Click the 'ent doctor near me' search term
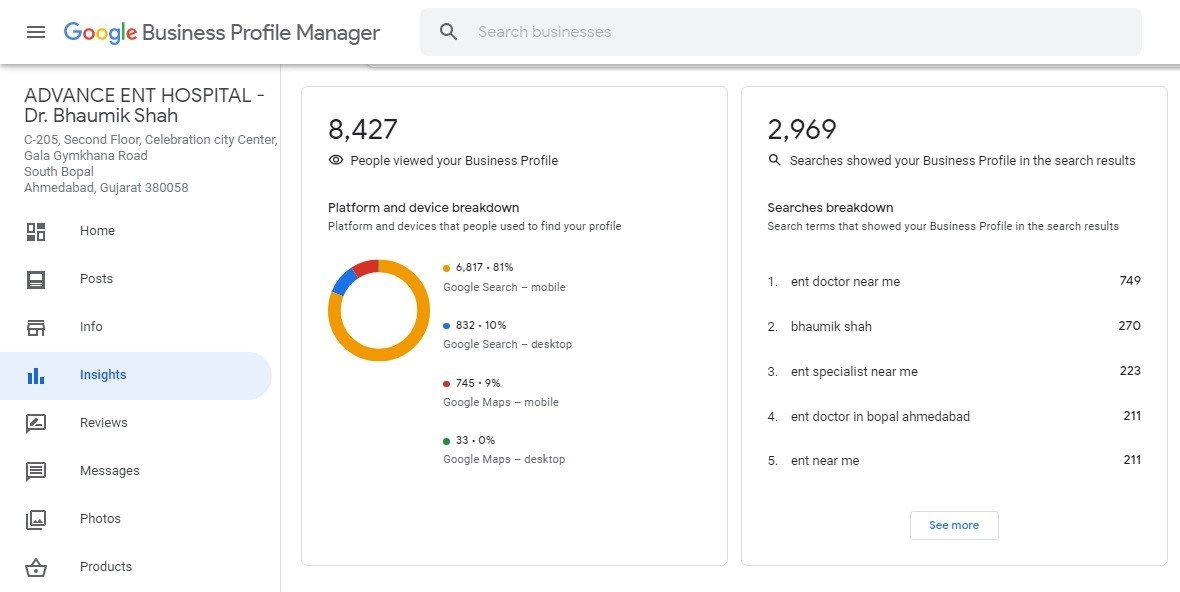Screen dimensions: 1180x592 pos(845,282)
